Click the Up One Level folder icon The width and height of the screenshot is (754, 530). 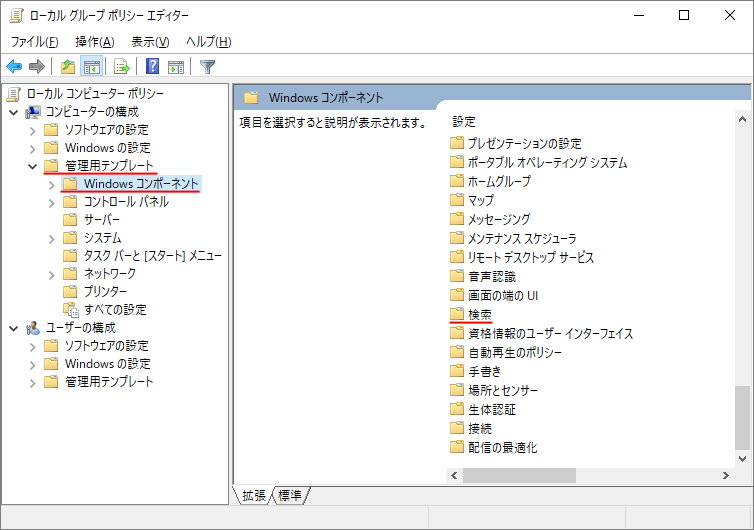(68, 66)
